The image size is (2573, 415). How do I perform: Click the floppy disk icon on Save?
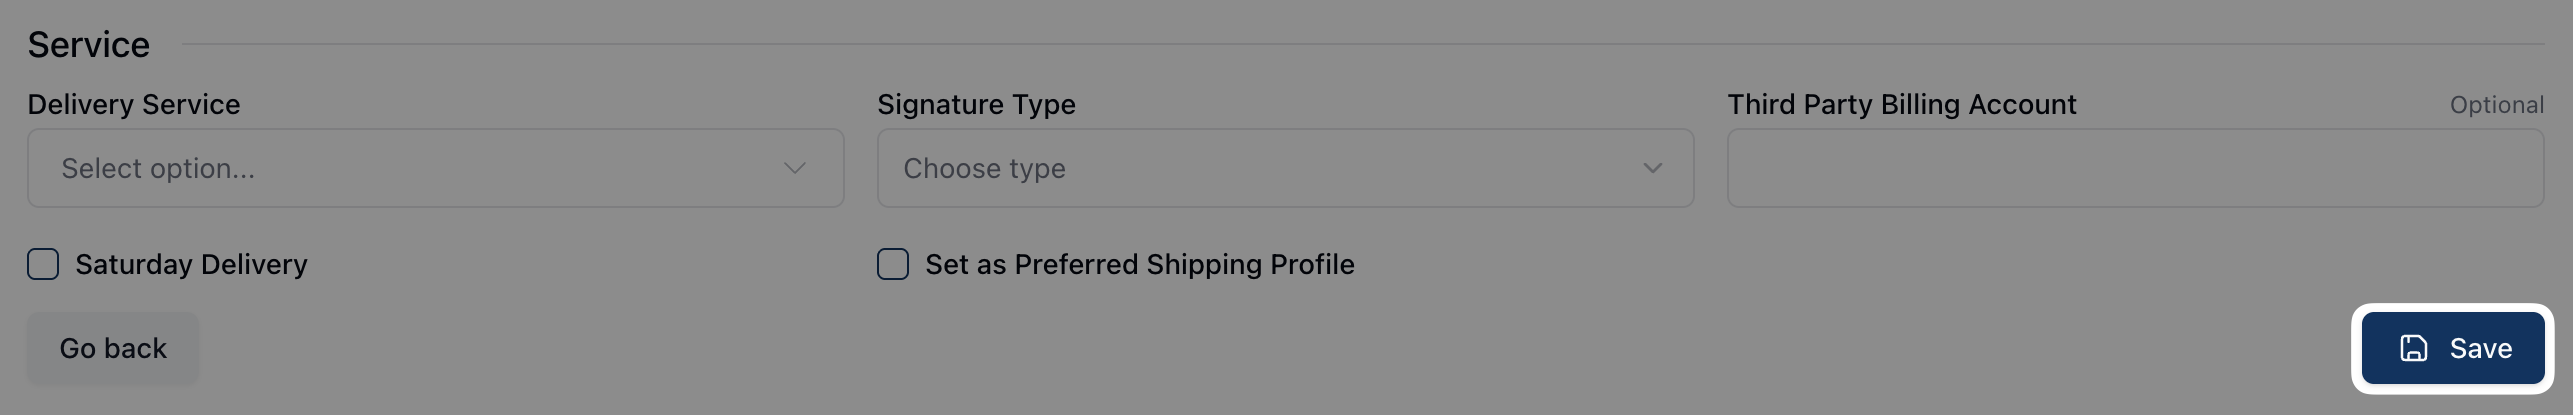(x=2414, y=348)
